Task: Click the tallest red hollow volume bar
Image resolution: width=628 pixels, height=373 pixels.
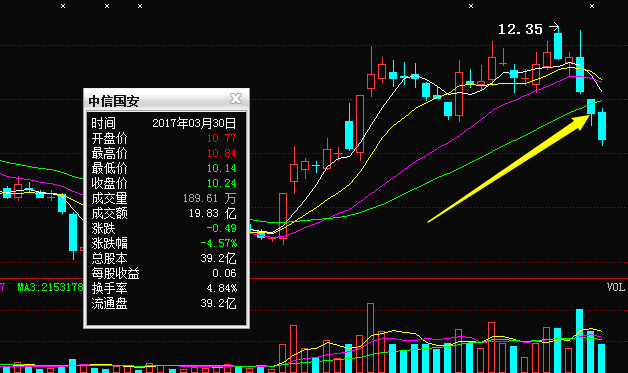Action: 370,338
